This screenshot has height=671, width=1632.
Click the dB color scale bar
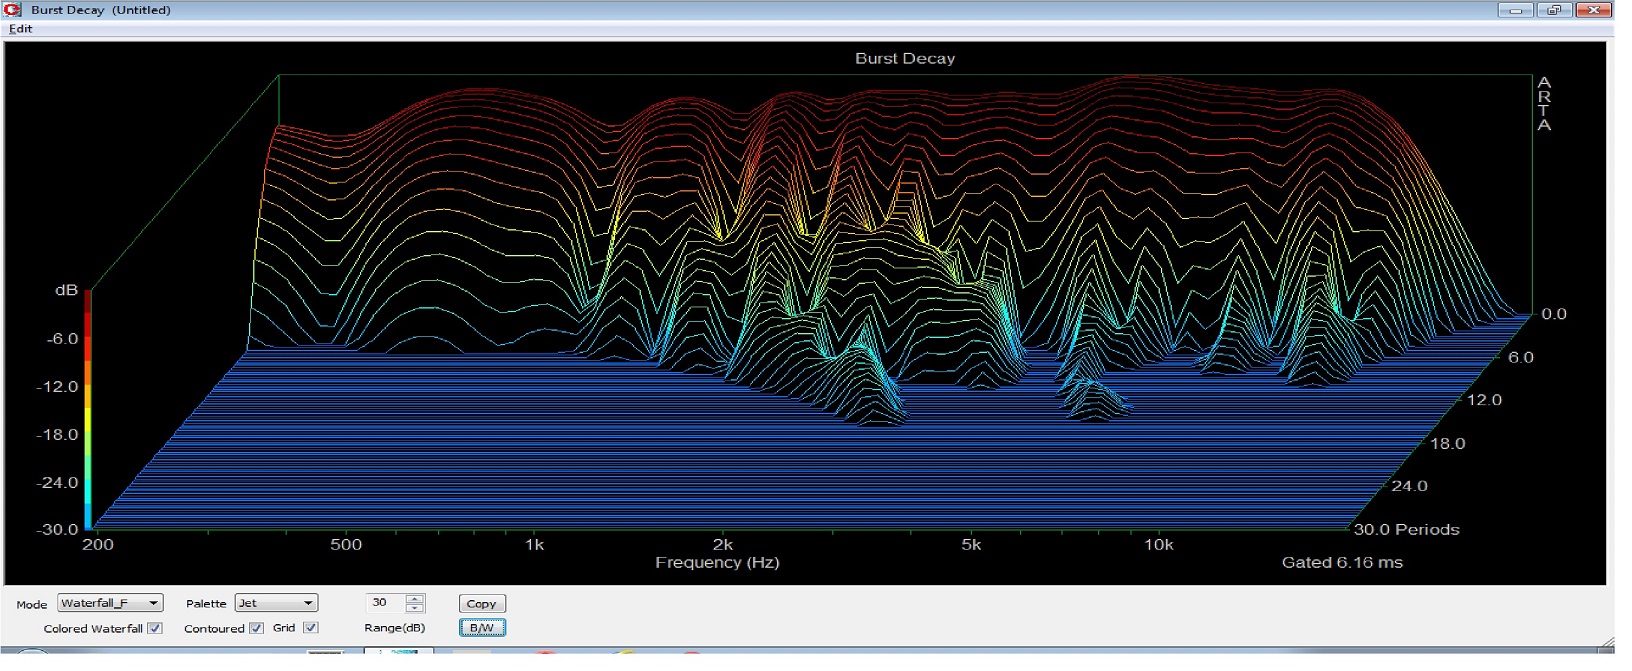pos(88,408)
